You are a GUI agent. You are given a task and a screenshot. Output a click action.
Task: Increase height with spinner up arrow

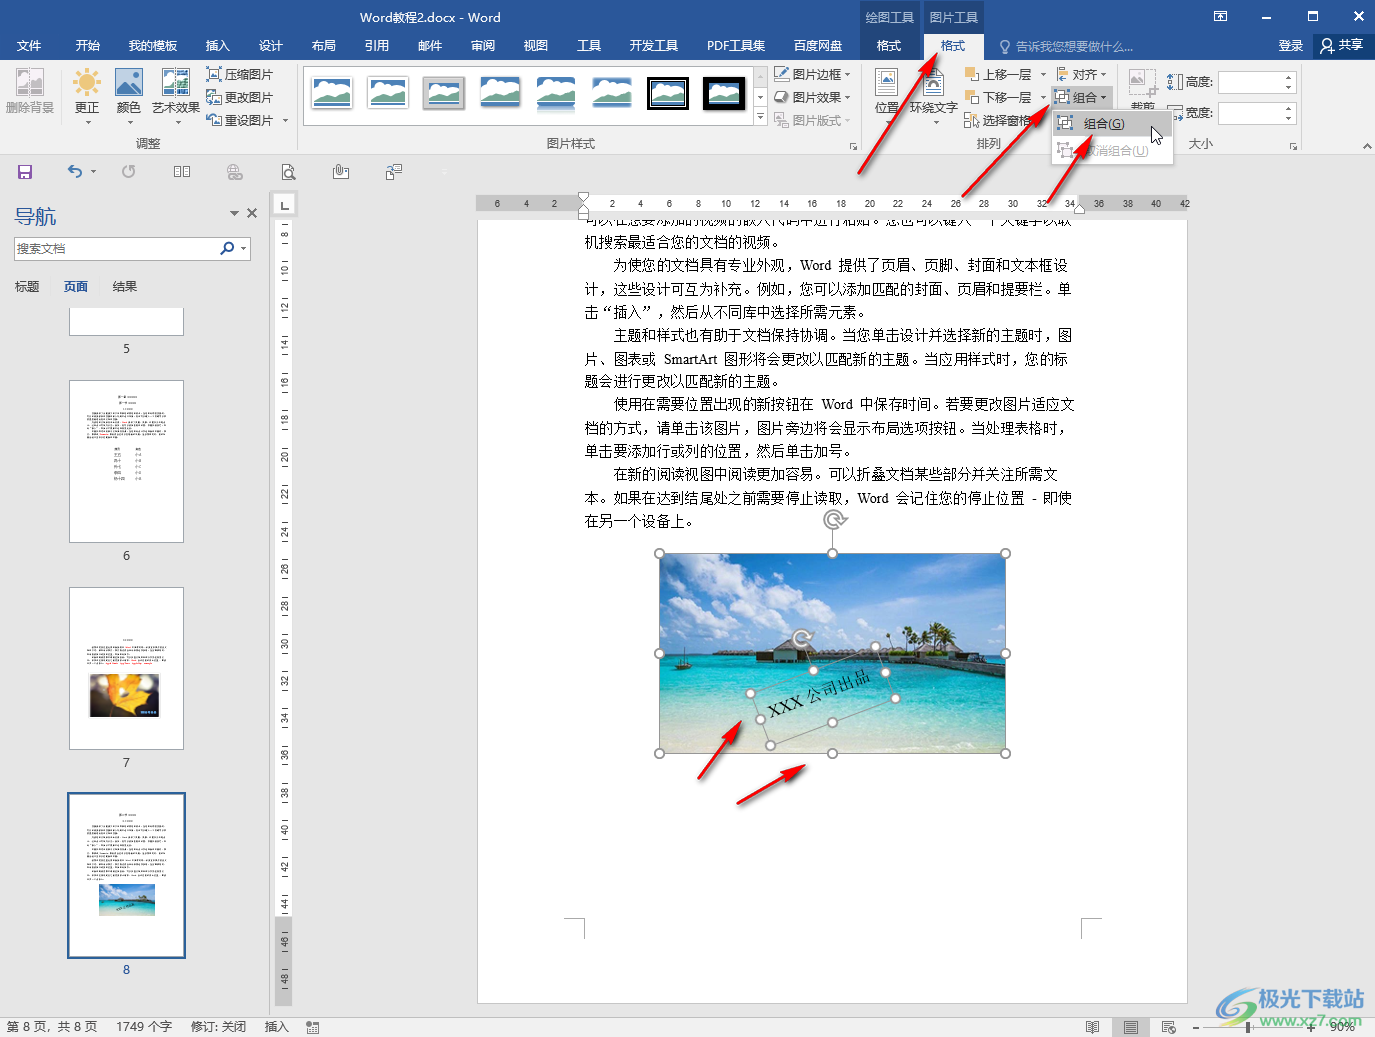click(x=1289, y=77)
